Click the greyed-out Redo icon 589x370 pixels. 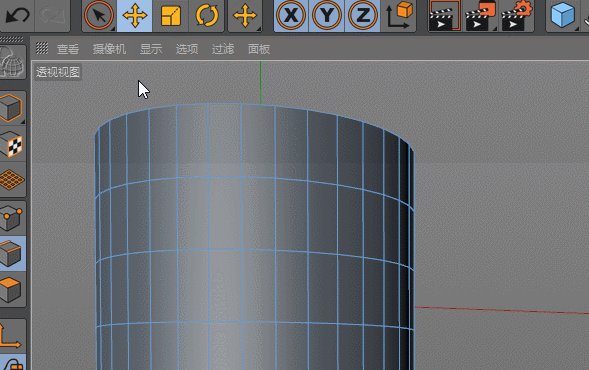[52, 15]
